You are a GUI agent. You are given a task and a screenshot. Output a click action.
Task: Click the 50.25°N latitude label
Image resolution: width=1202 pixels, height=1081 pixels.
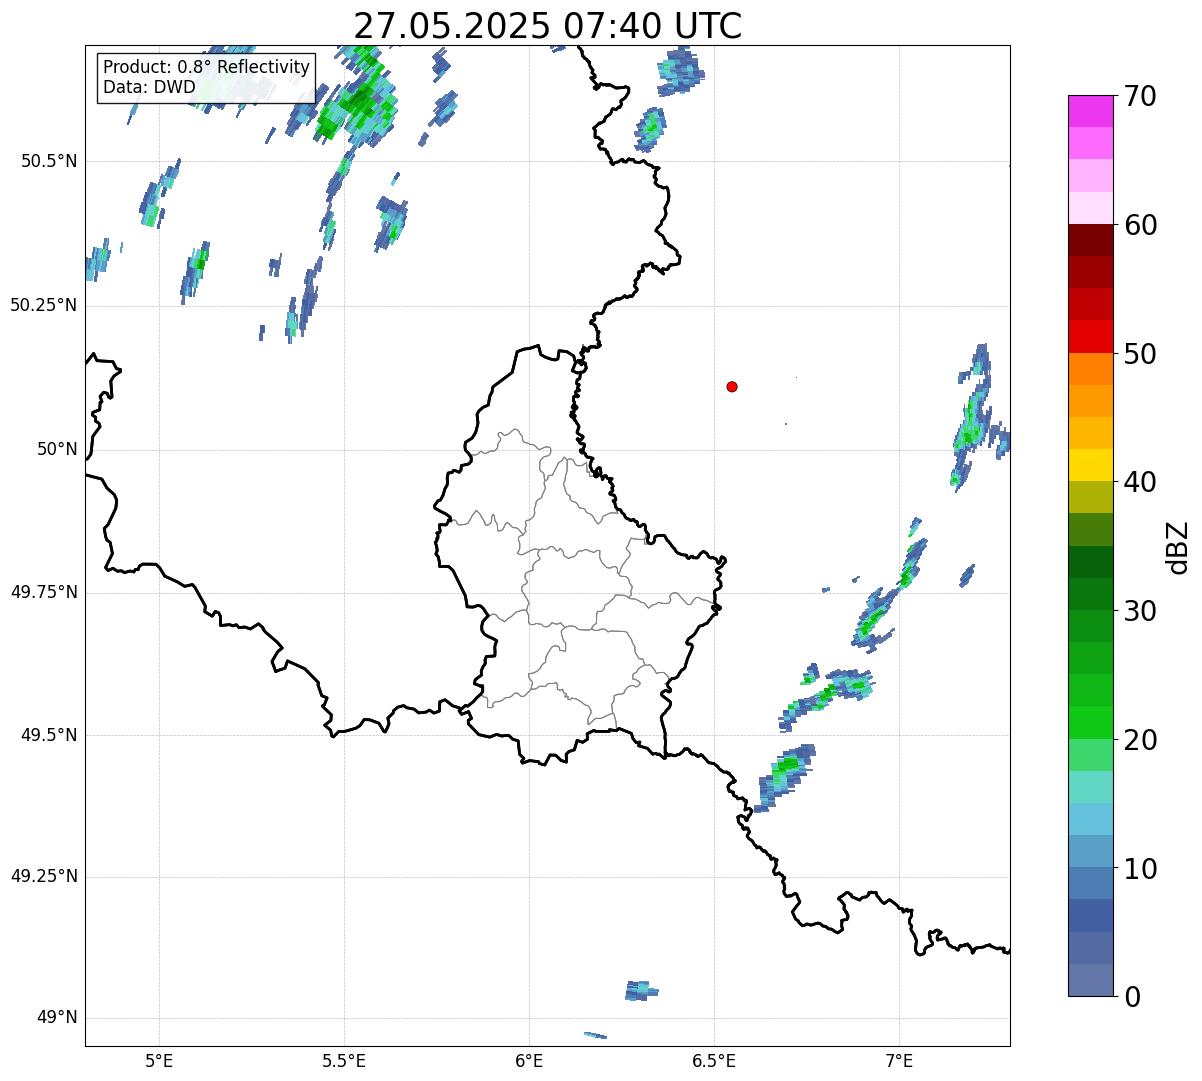point(44,305)
